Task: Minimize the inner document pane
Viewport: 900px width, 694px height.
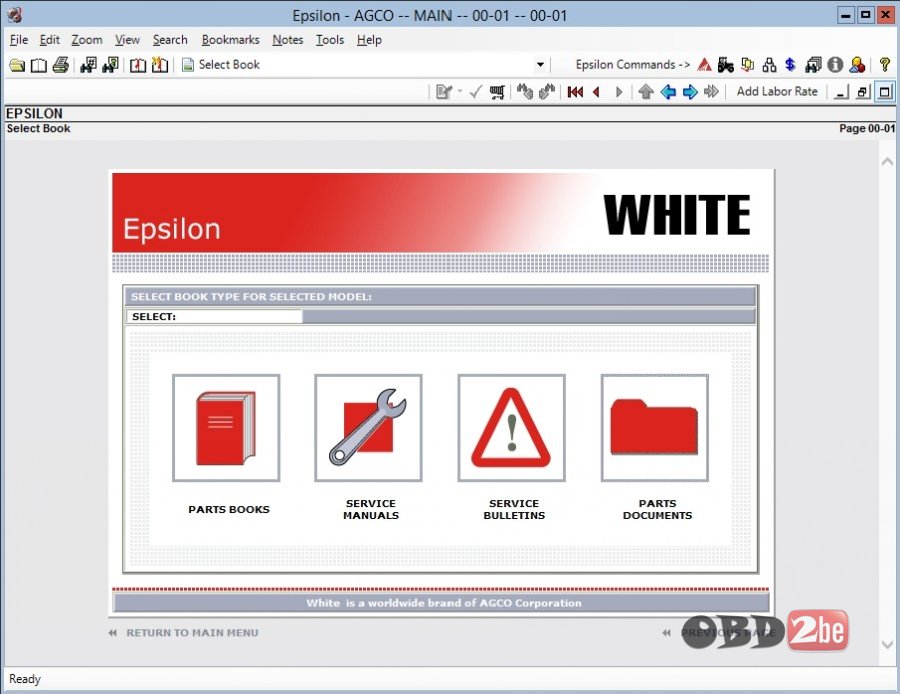Action: click(841, 92)
